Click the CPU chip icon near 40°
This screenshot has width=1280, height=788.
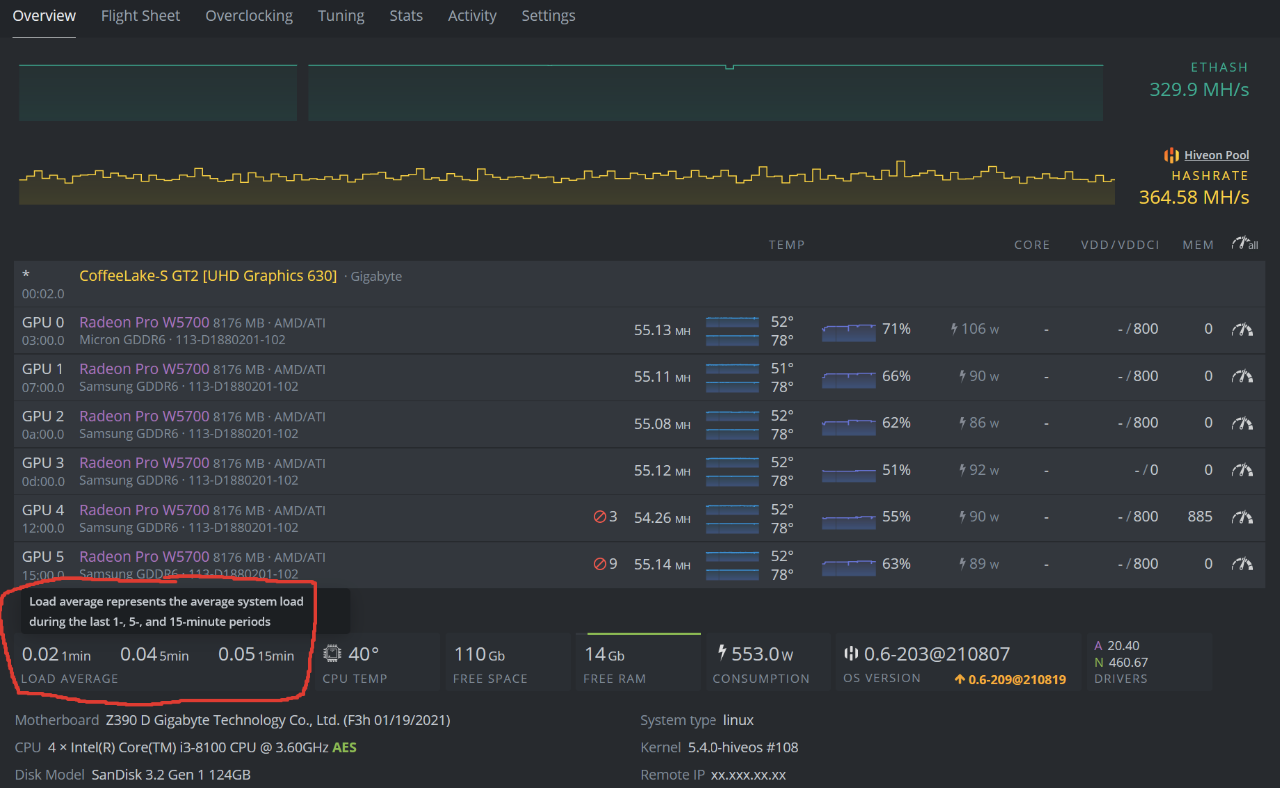point(332,654)
